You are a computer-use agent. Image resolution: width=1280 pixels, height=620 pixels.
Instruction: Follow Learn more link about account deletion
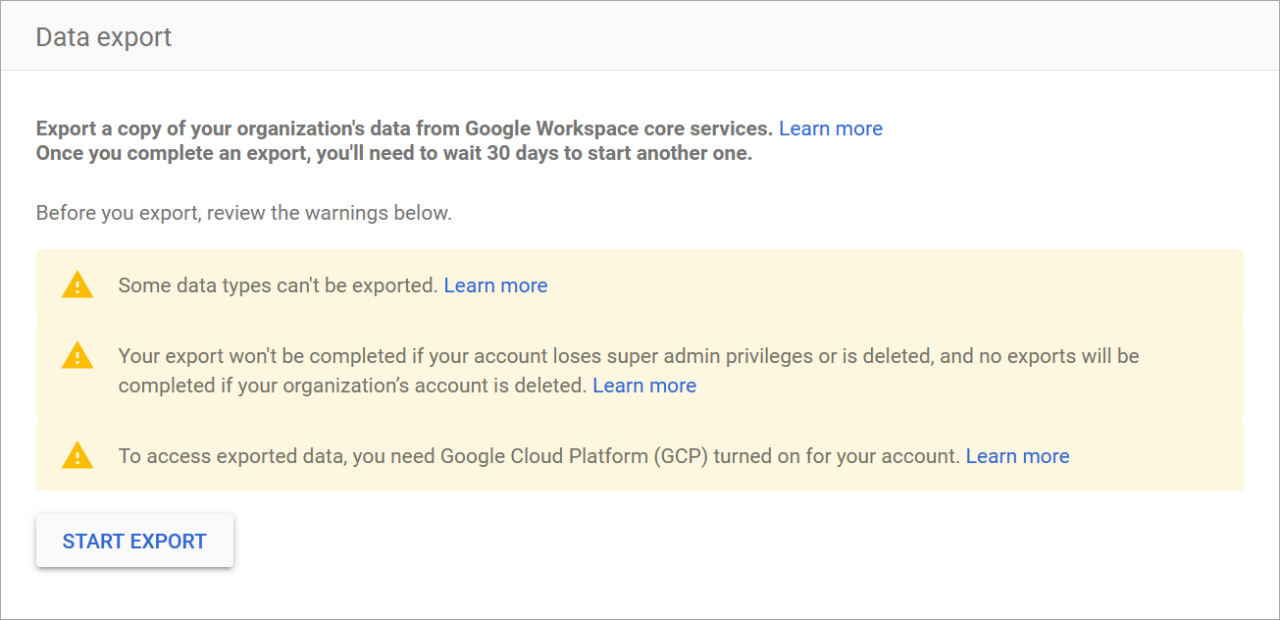click(644, 385)
